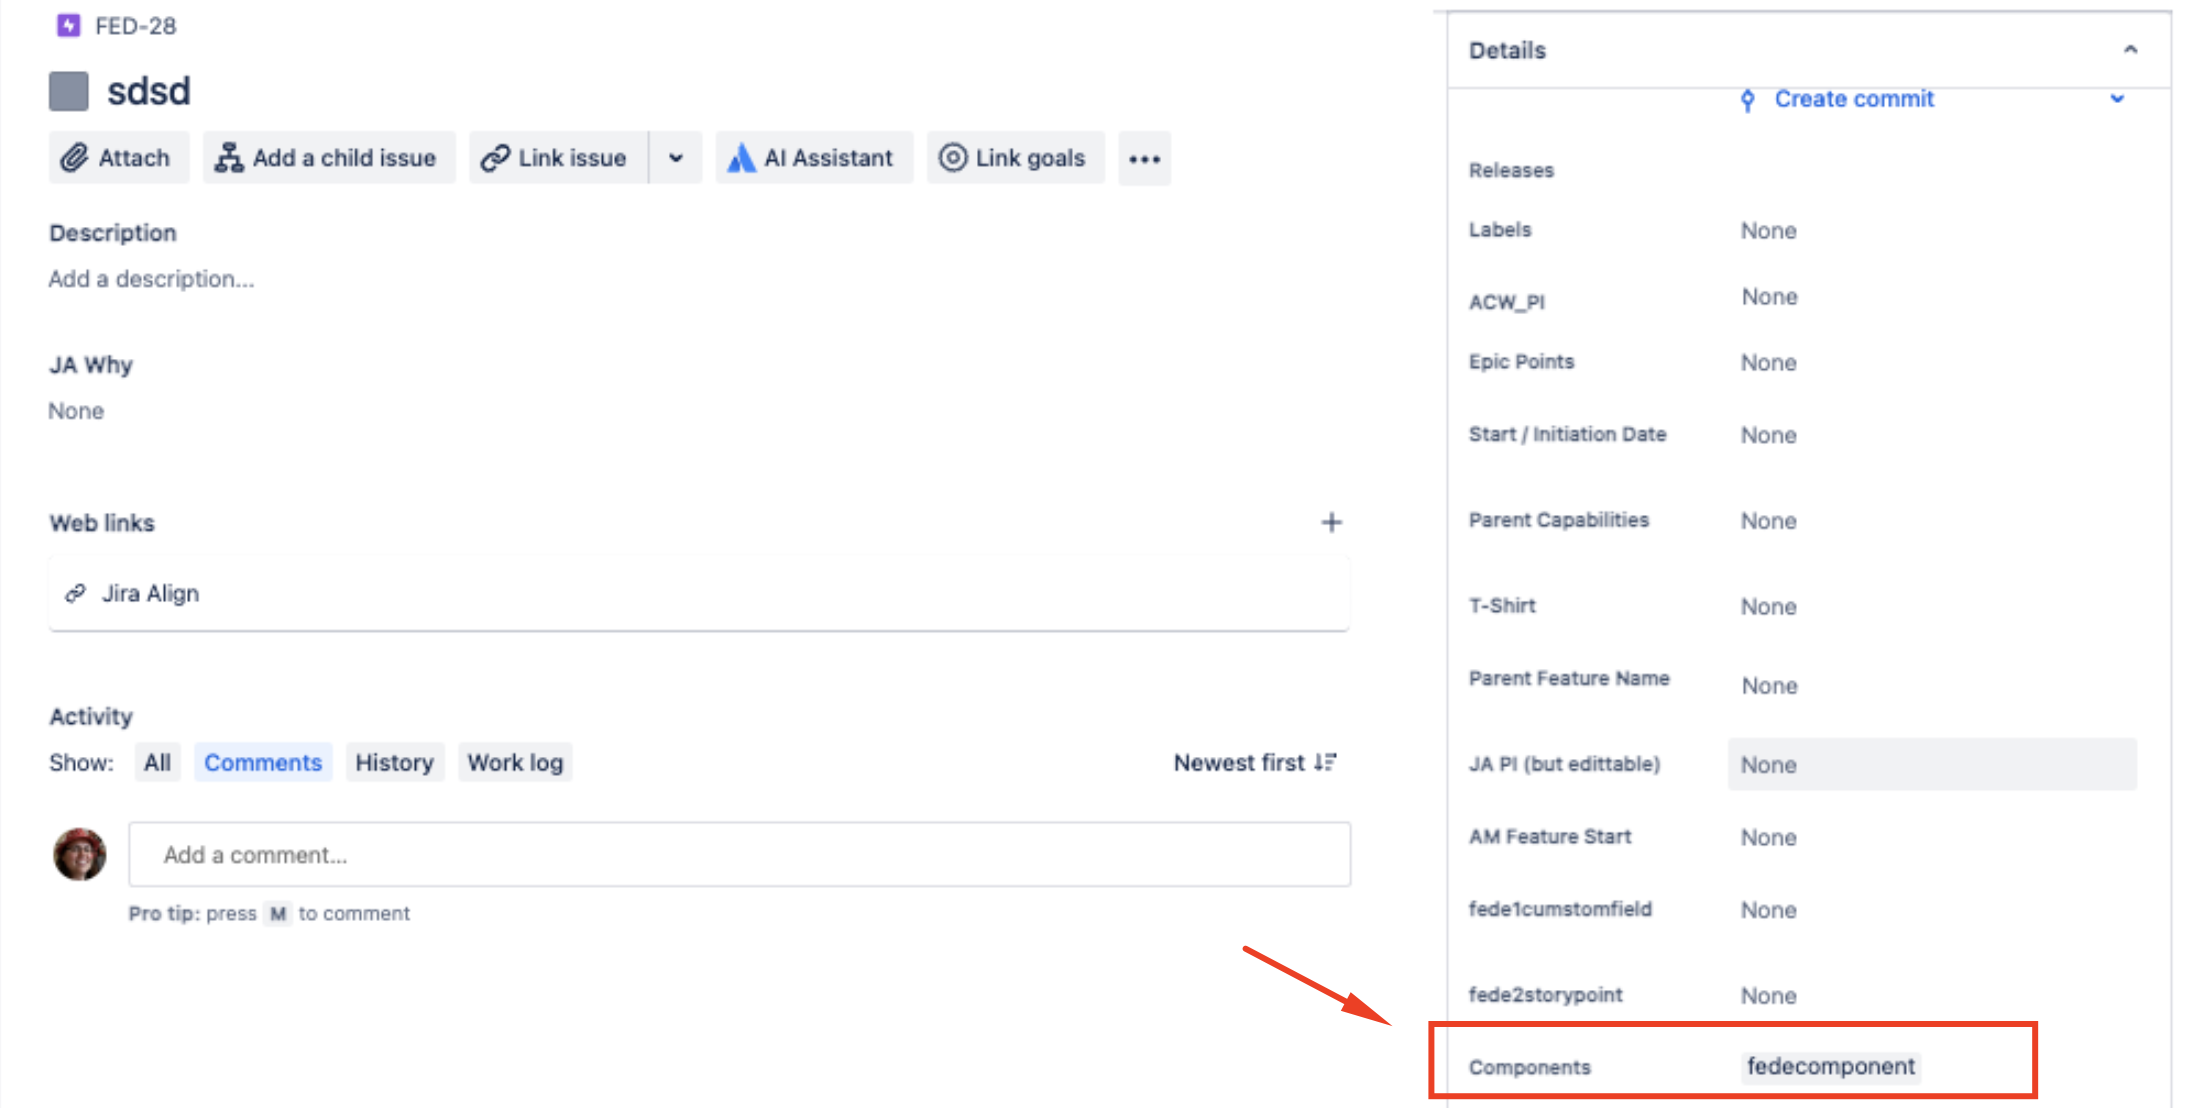Image resolution: width=2188 pixels, height=1108 pixels.
Task: Select the Work log tab
Action: [x=515, y=763]
